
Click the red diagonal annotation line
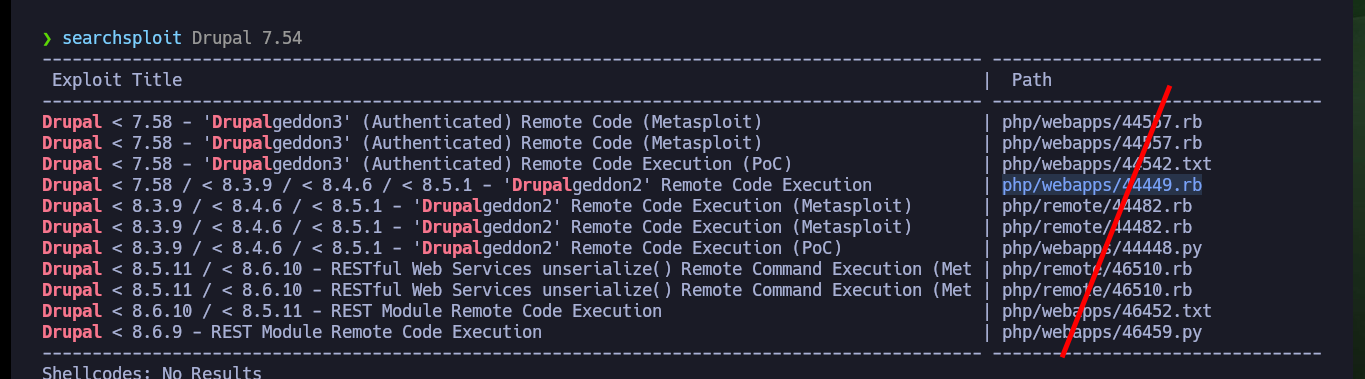(1115, 220)
